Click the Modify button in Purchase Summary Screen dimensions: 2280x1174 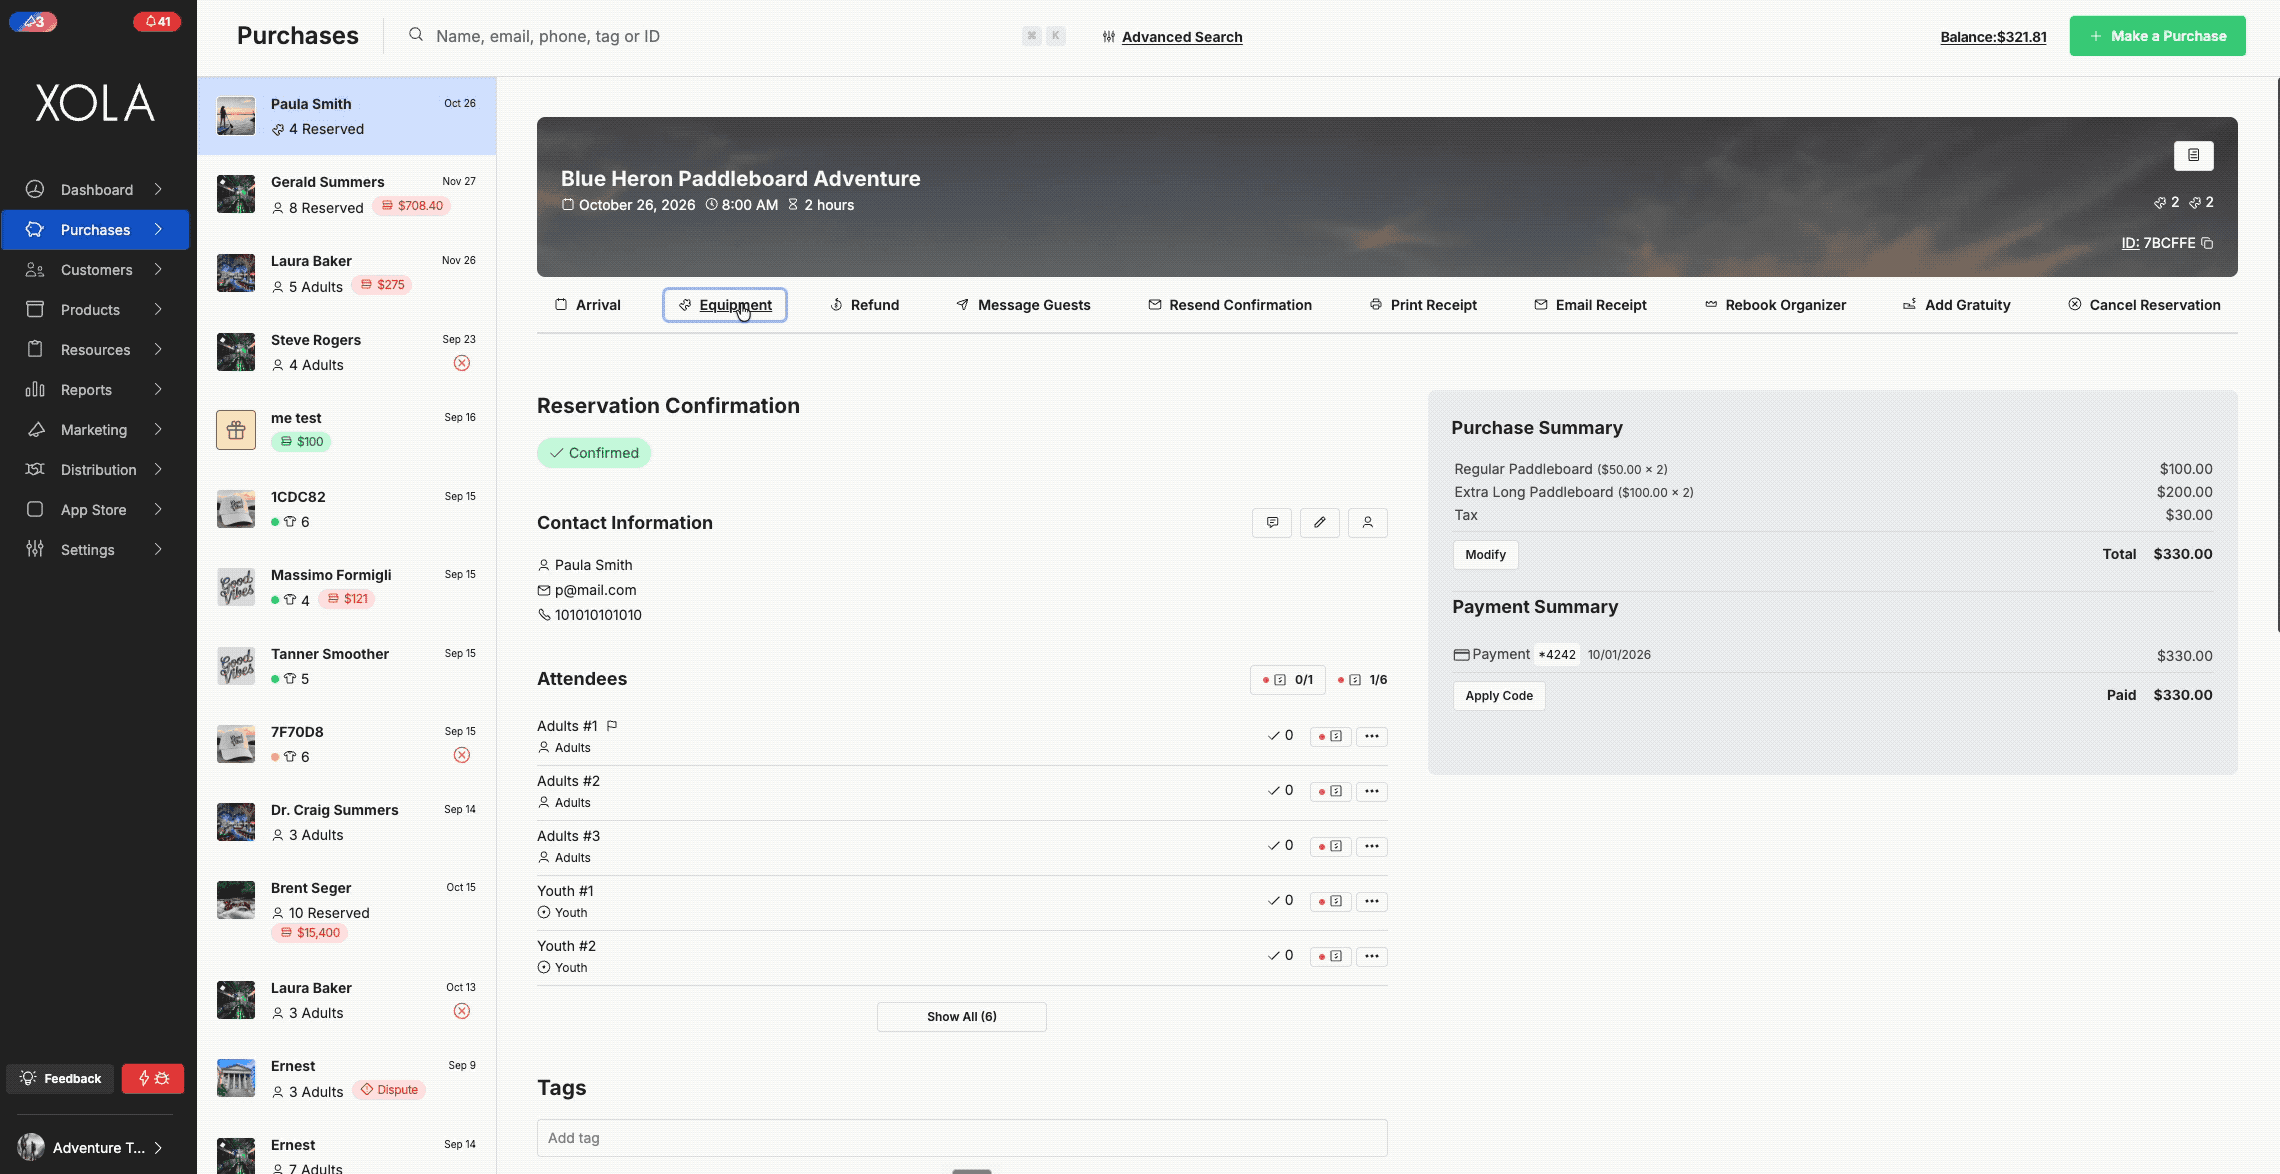(1485, 555)
